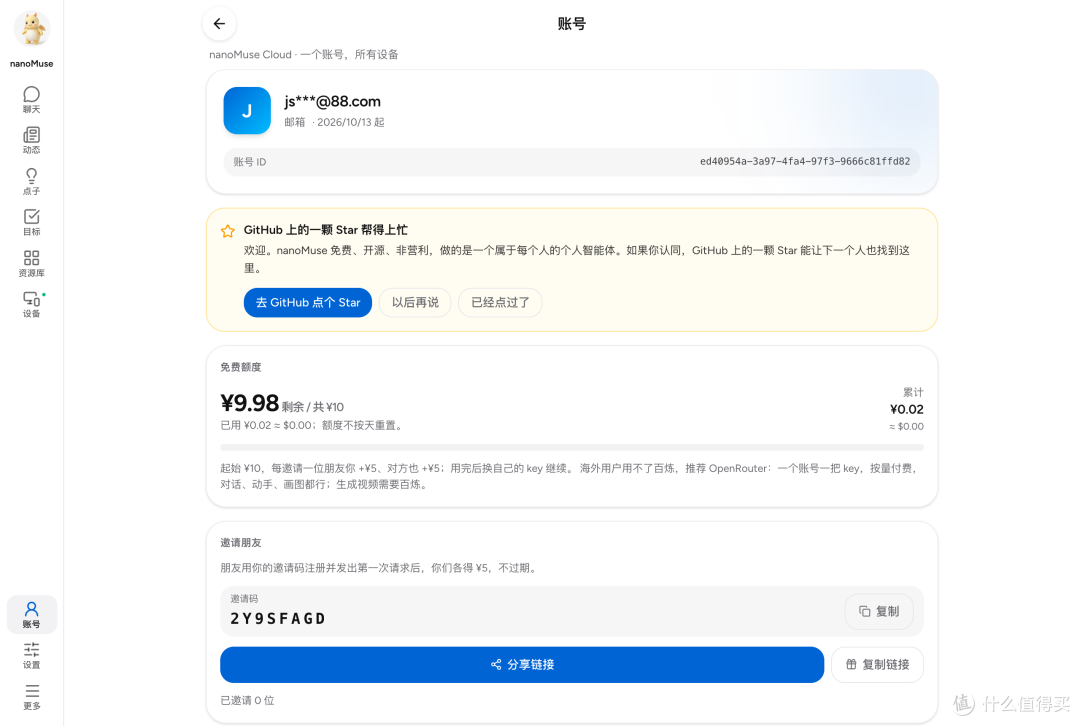Screen dimensions: 1080x726
Task: Open the 点子 ideas section
Action: [x=32, y=182]
